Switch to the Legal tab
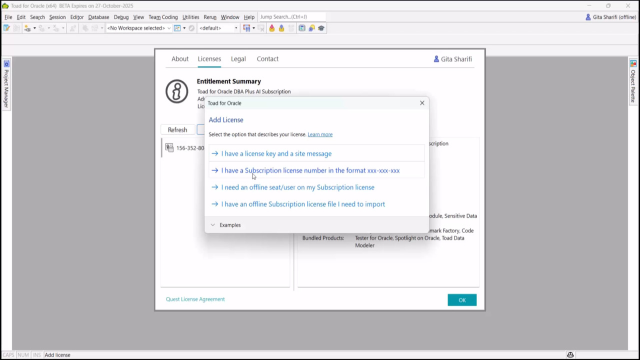 [x=238, y=59]
